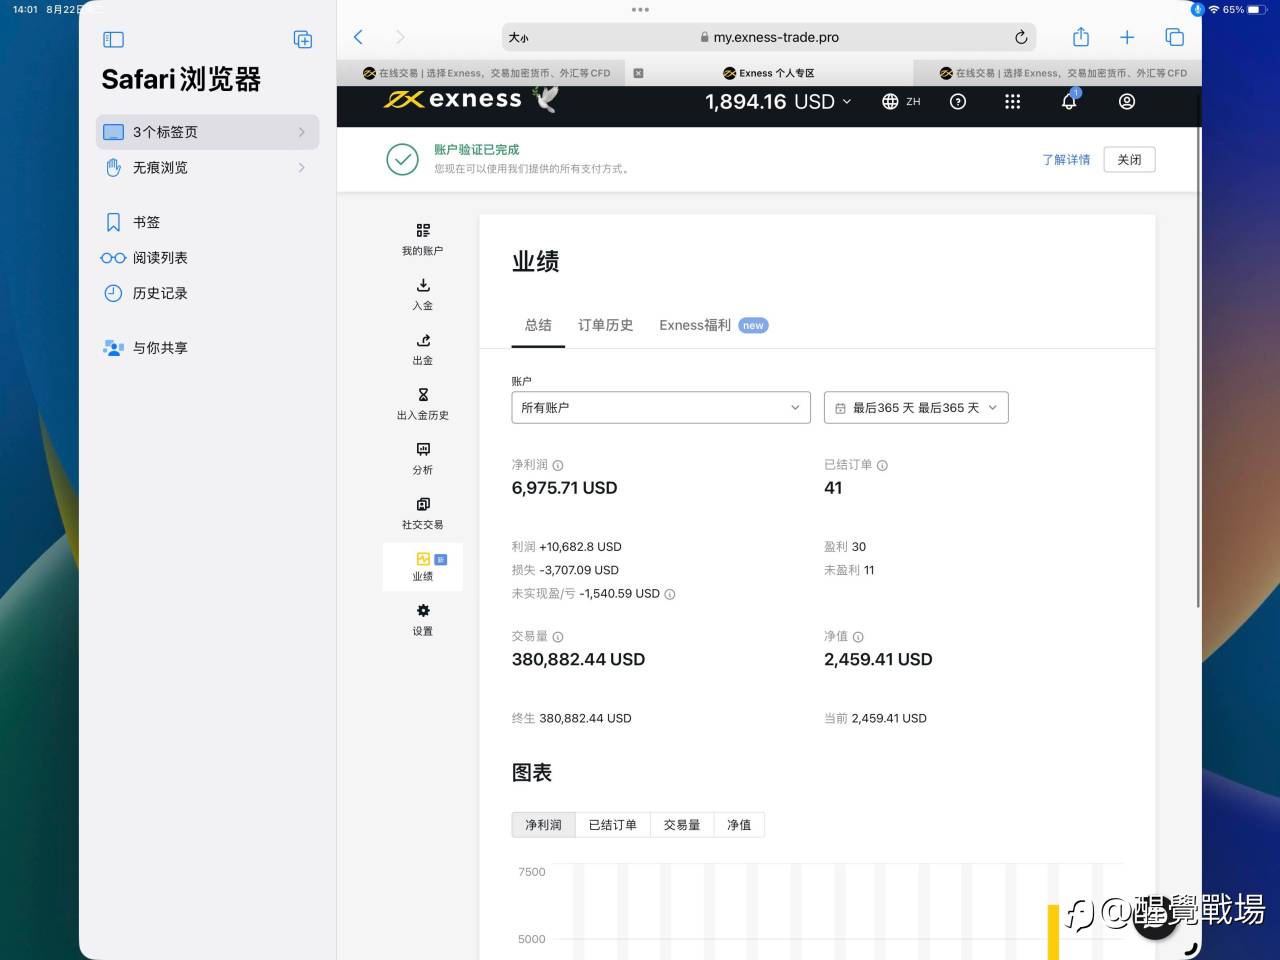Open 入金 deposit page
The width and height of the screenshot is (1280, 960).
tap(423, 294)
